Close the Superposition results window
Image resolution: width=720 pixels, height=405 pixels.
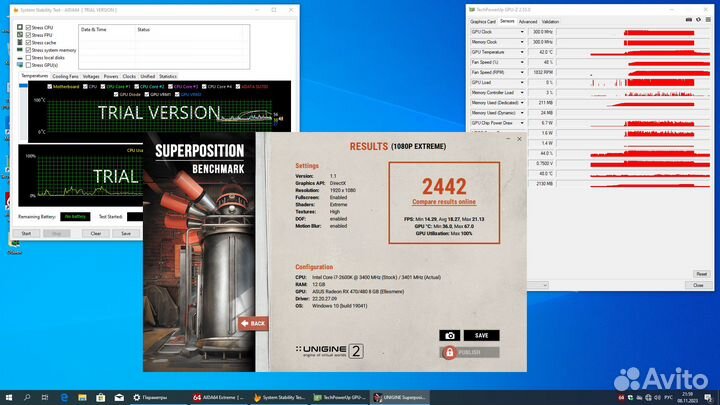(x=519, y=139)
